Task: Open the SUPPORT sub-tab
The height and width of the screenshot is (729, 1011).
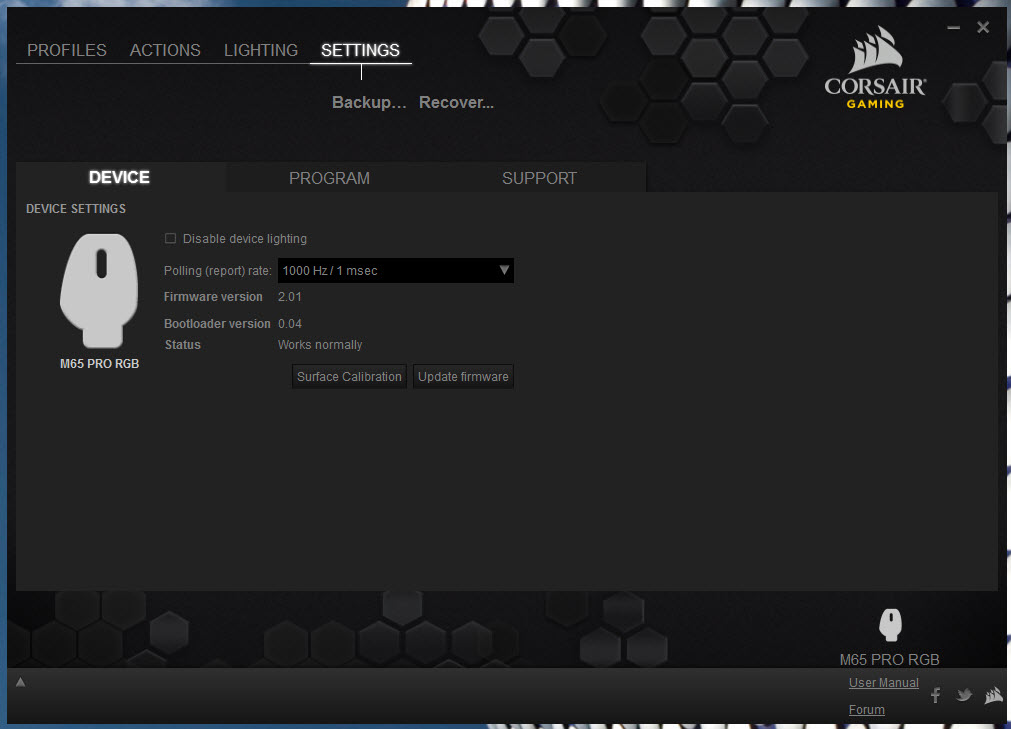Action: tap(540, 178)
